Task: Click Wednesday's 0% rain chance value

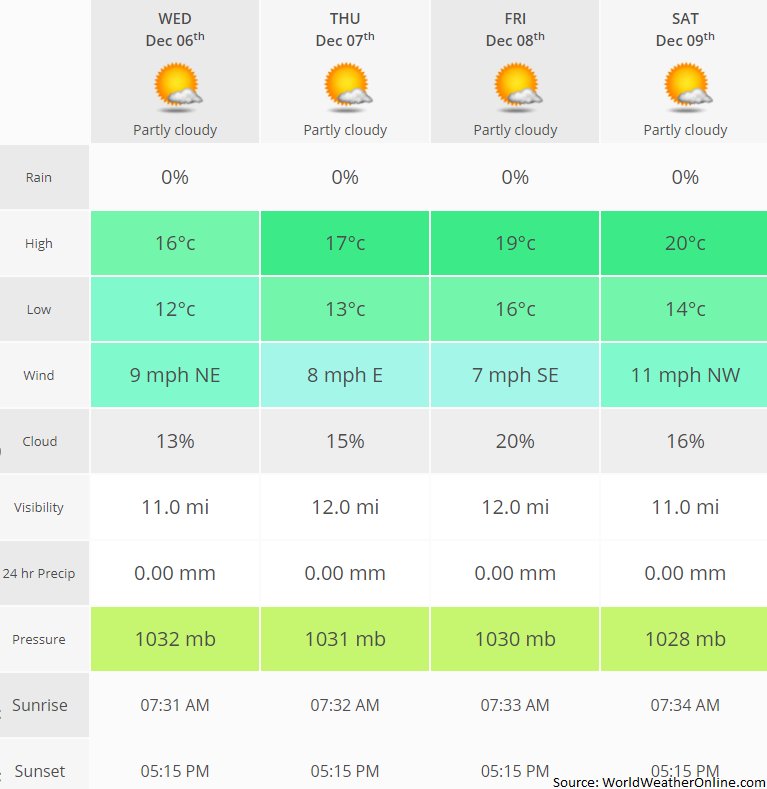Action: click(175, 177)
